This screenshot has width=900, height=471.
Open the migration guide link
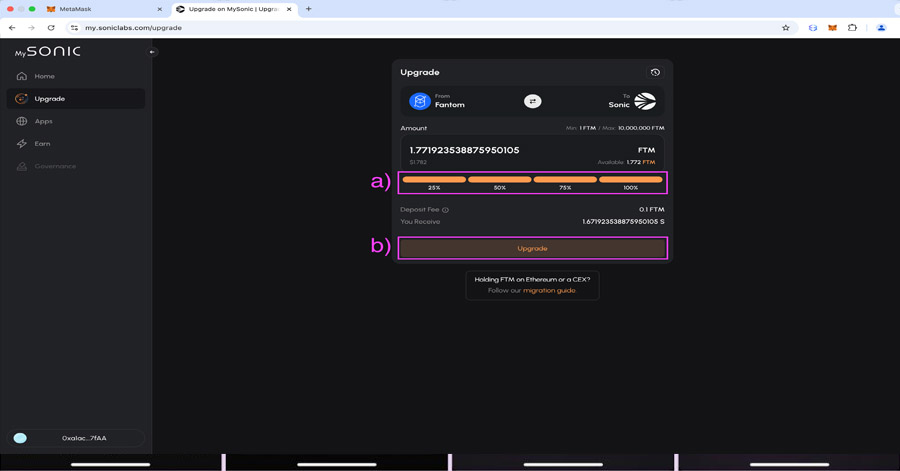click(x=549, y=290)
